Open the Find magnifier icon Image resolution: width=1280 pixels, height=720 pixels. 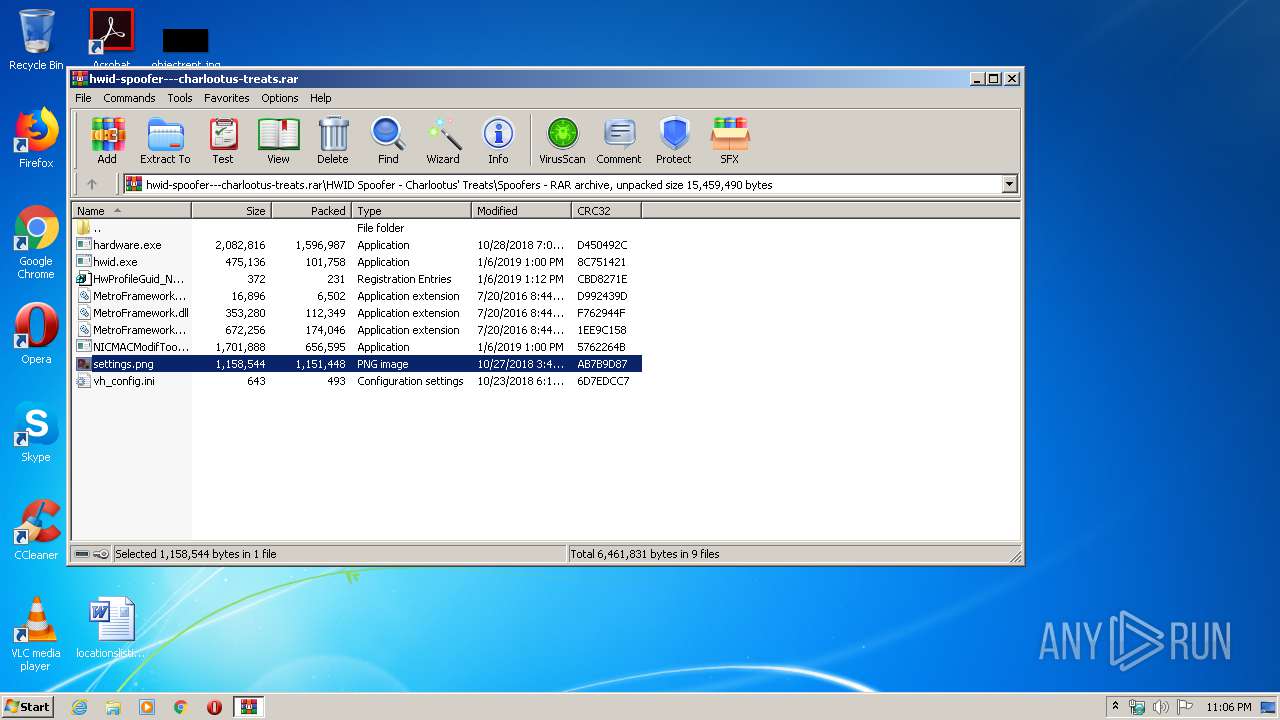pyautogui.click(x=388, y=141)
